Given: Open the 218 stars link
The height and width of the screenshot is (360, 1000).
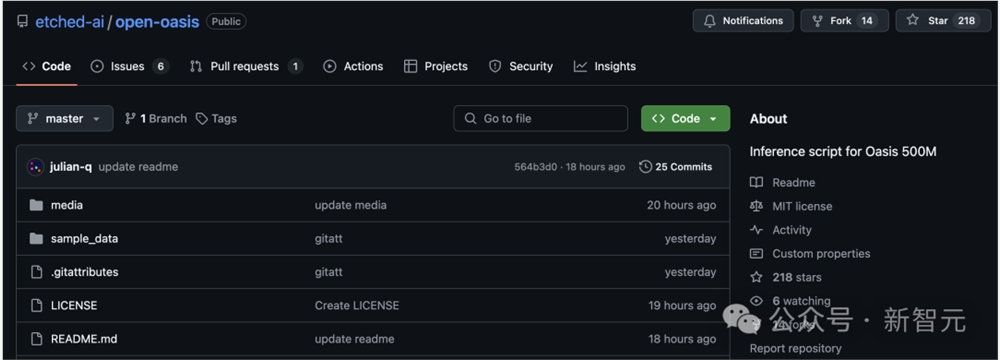Looking at the screenshot, I should (797, 277).
